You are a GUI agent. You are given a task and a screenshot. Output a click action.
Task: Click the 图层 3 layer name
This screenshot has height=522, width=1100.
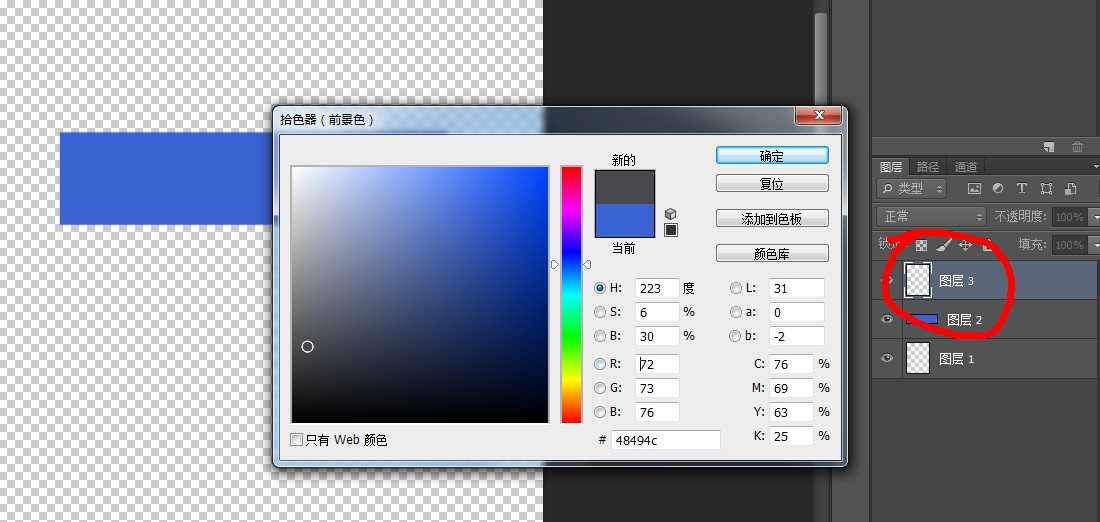point(957,281)
